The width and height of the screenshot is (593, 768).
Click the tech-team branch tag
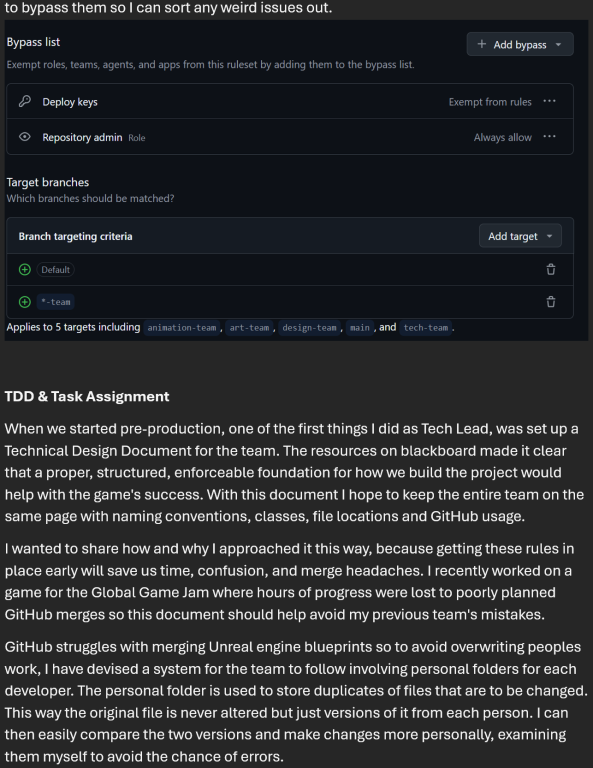point(426,328)
